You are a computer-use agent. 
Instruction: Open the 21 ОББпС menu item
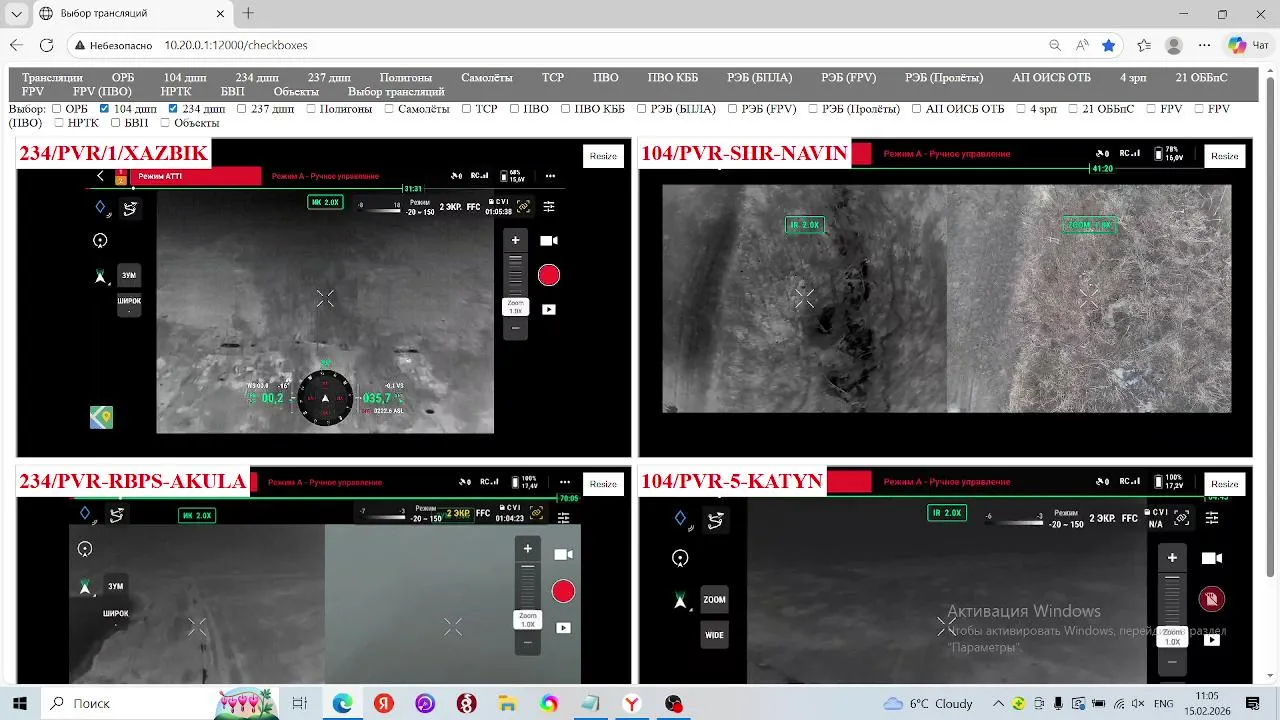tap(1201, 77)
